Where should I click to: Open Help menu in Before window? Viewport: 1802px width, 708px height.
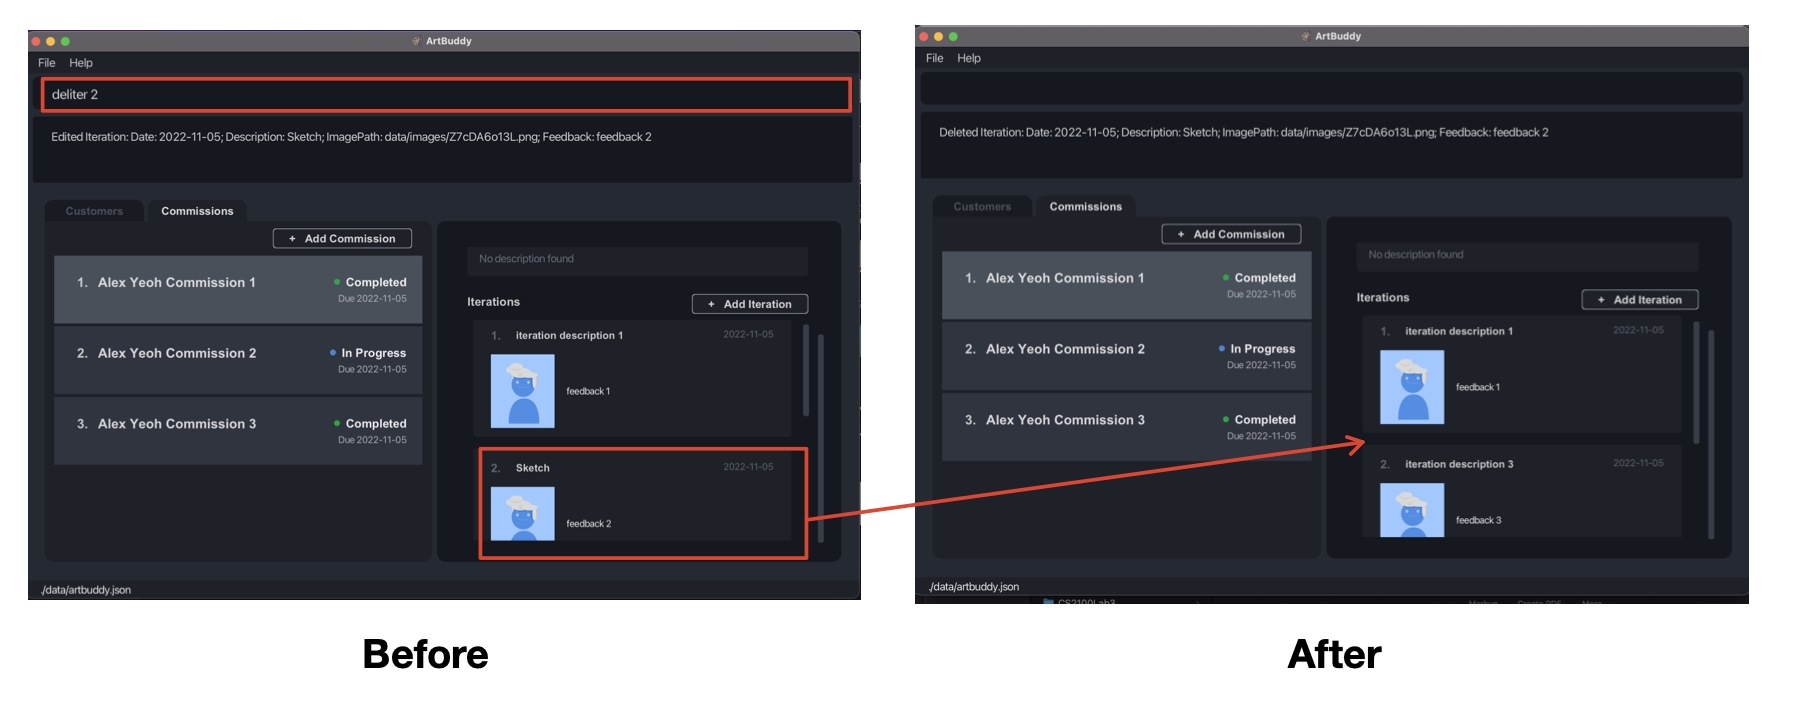click(x=81, y=63)
